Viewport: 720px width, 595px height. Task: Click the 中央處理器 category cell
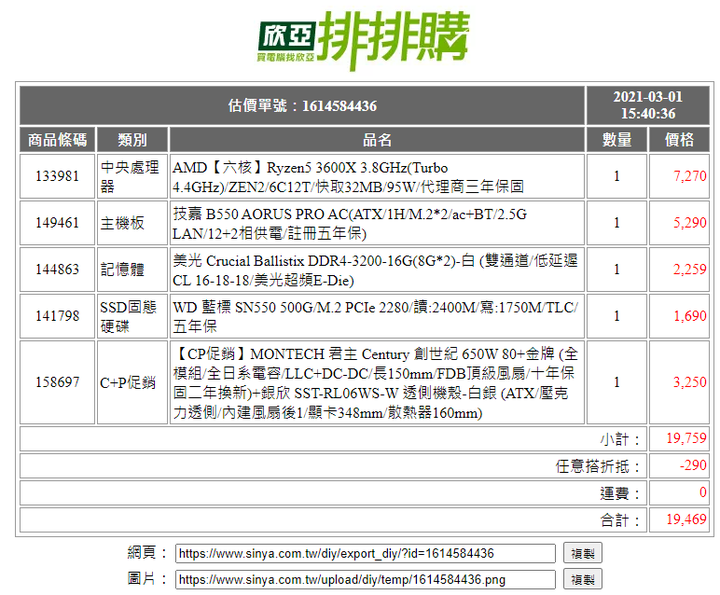[x=132, y=176]
